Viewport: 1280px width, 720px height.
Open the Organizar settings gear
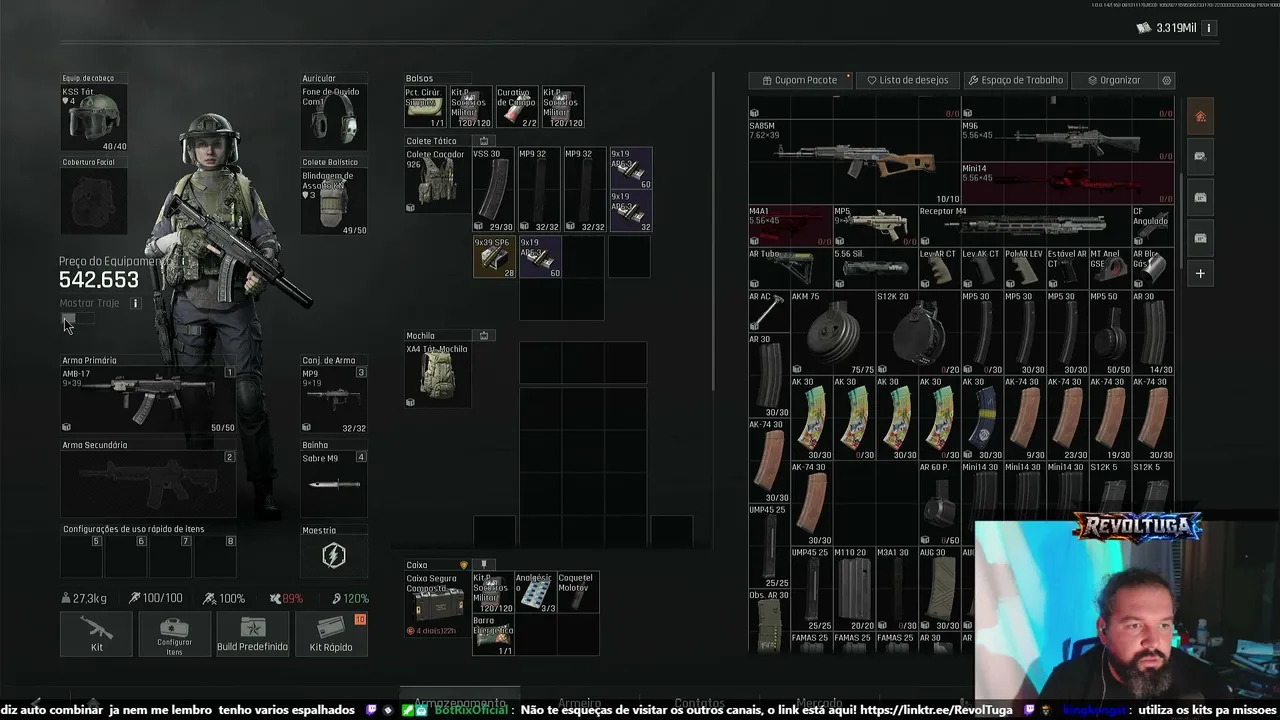click(x=1166, y=80)
